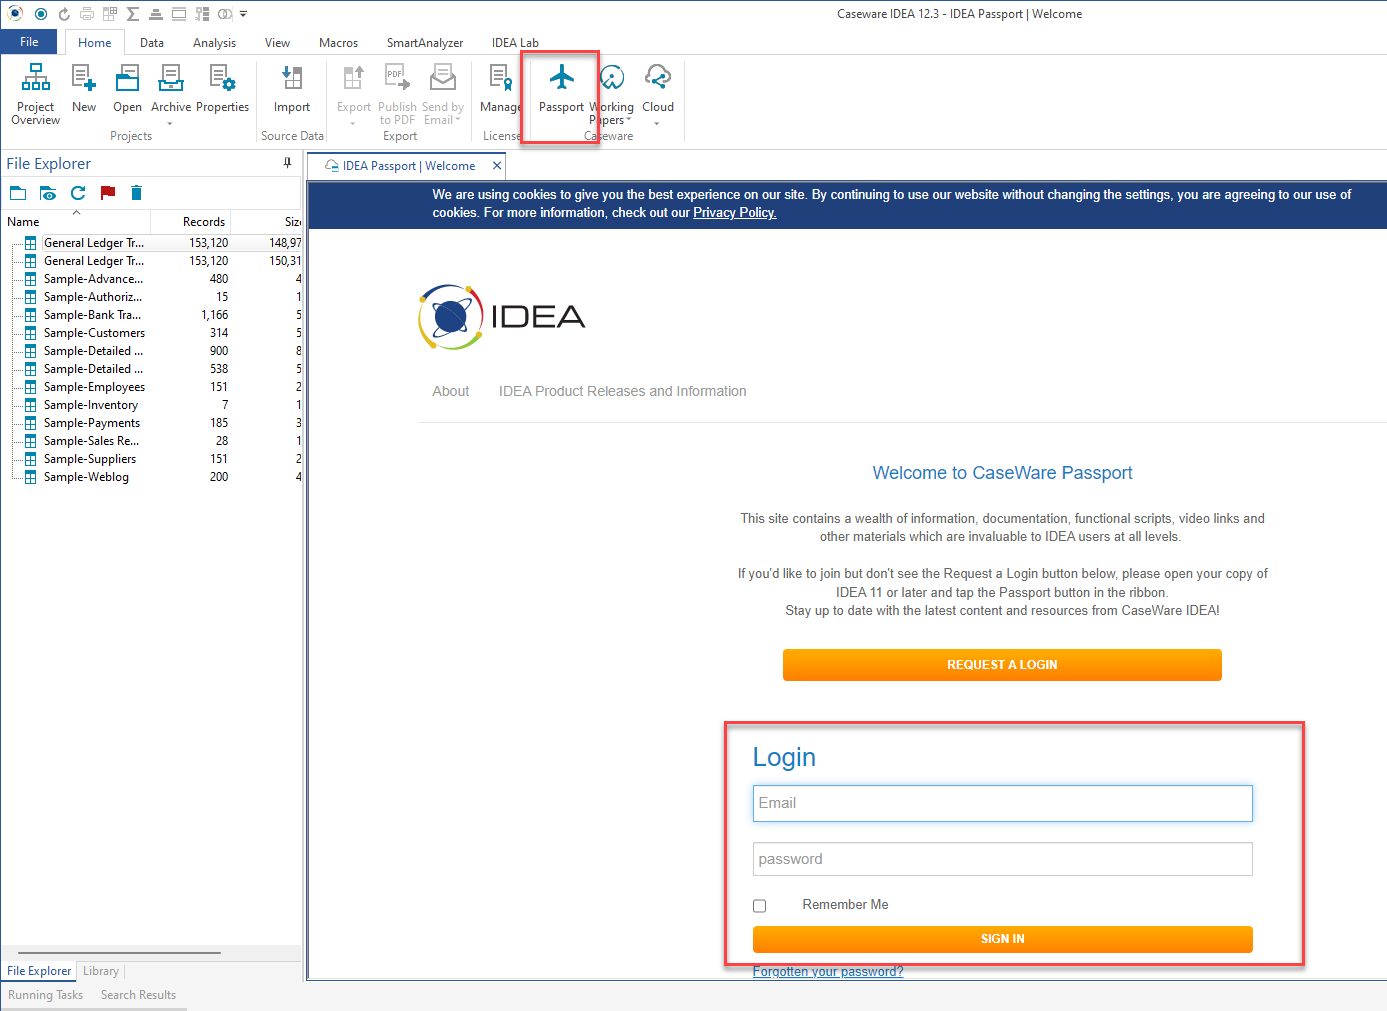
Task: Click the Forgotten your password link
Action: [x=828, y=971]
